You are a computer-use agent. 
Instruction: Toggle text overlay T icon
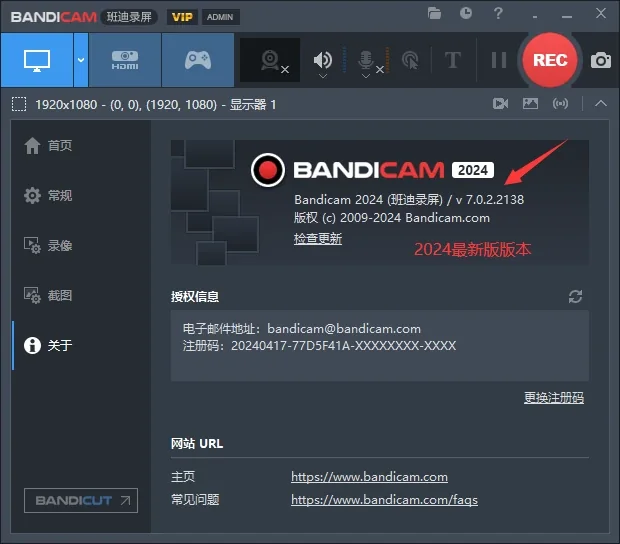[x=453, y=60]
